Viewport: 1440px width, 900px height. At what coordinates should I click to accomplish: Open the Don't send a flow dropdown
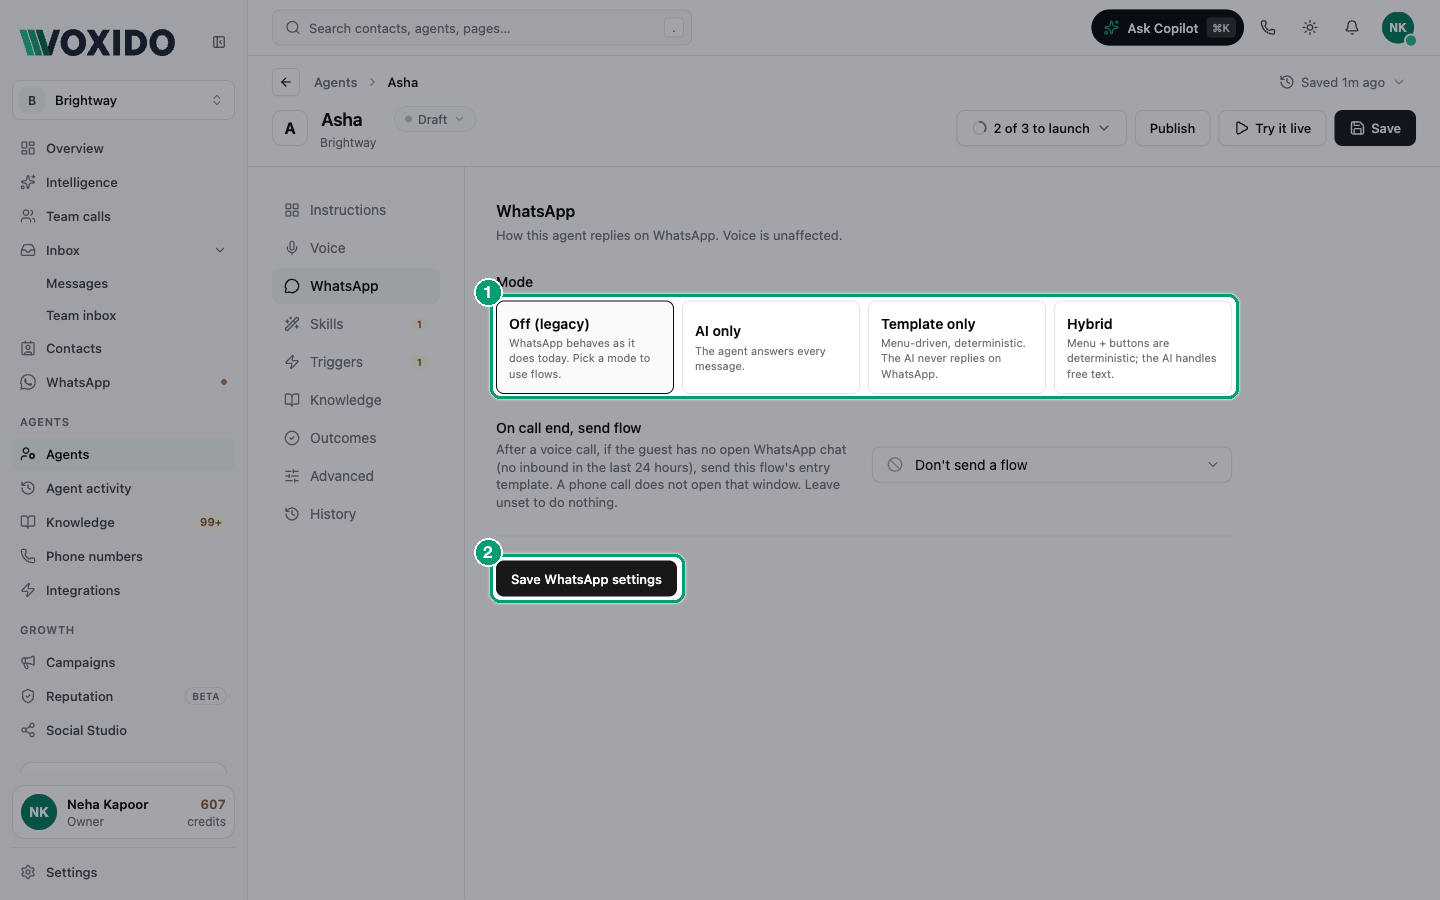click(1052, 465)
